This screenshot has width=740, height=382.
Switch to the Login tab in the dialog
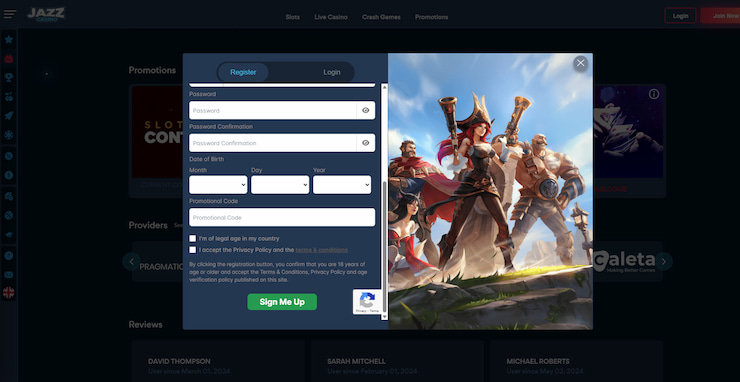tap(332, 72)
